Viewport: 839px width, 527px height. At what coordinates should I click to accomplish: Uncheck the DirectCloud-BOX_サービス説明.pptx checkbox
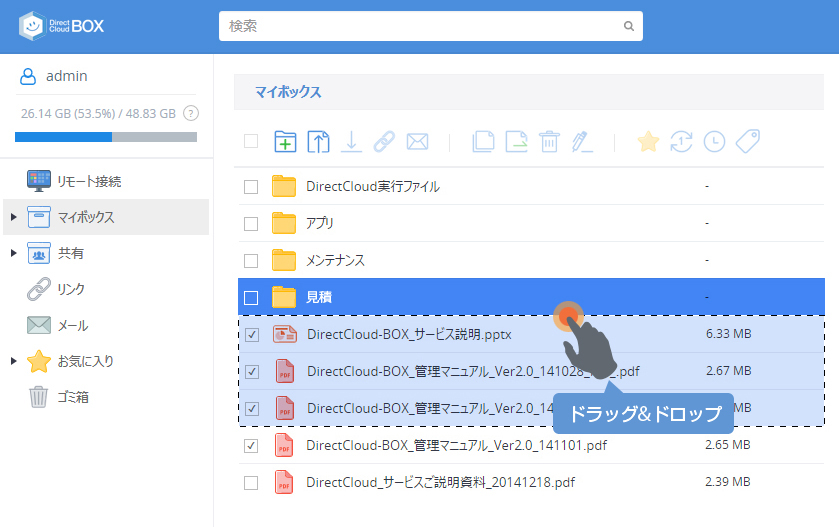[251, 335]
